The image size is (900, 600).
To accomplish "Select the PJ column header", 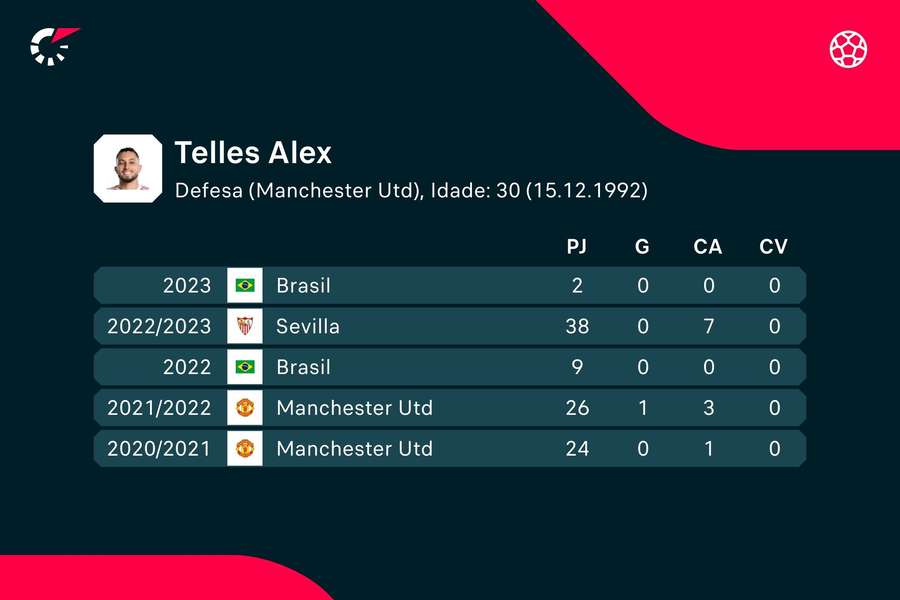I will tap(576, 246).
